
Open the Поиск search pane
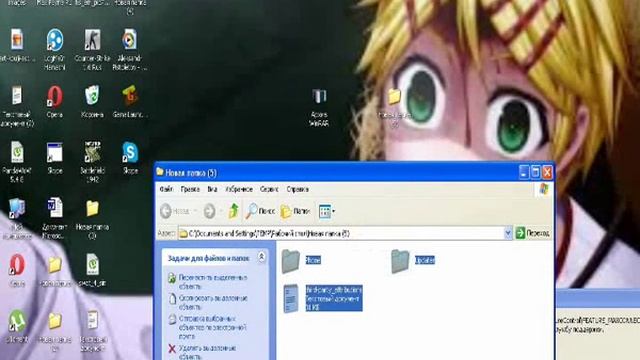(x=260, y=211)
